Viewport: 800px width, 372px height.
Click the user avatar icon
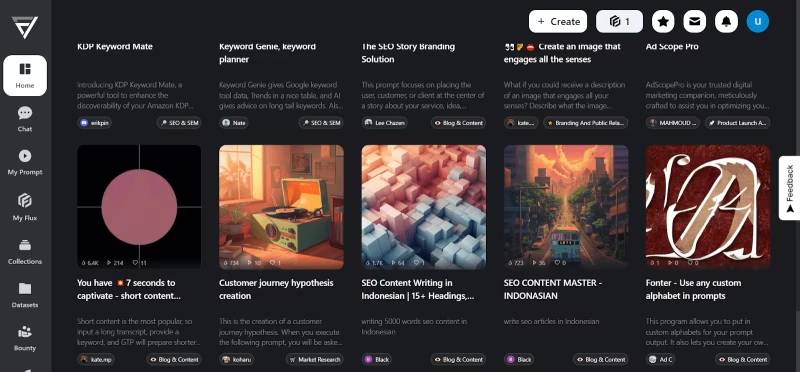pos(758,21)
